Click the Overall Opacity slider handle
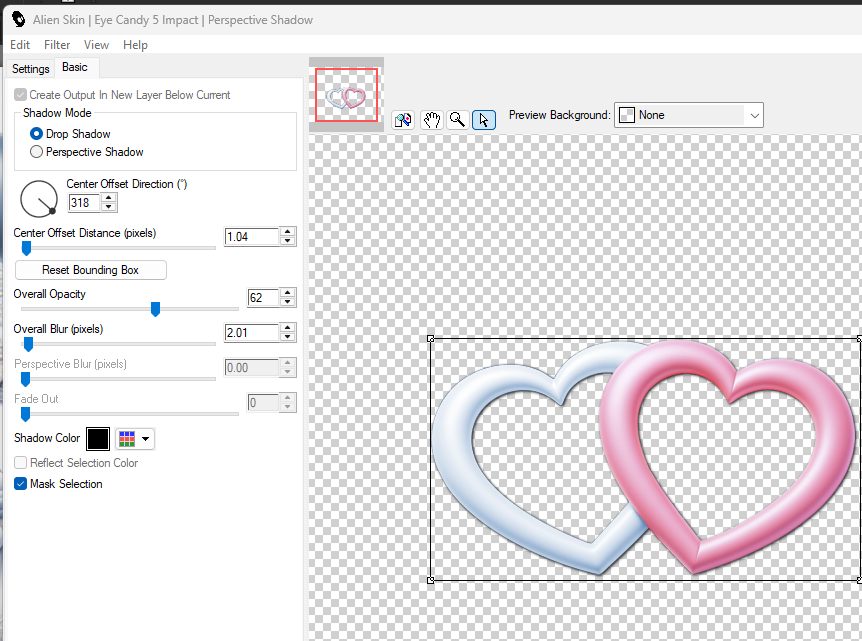The image size is (862, 641). pos(155,310)
